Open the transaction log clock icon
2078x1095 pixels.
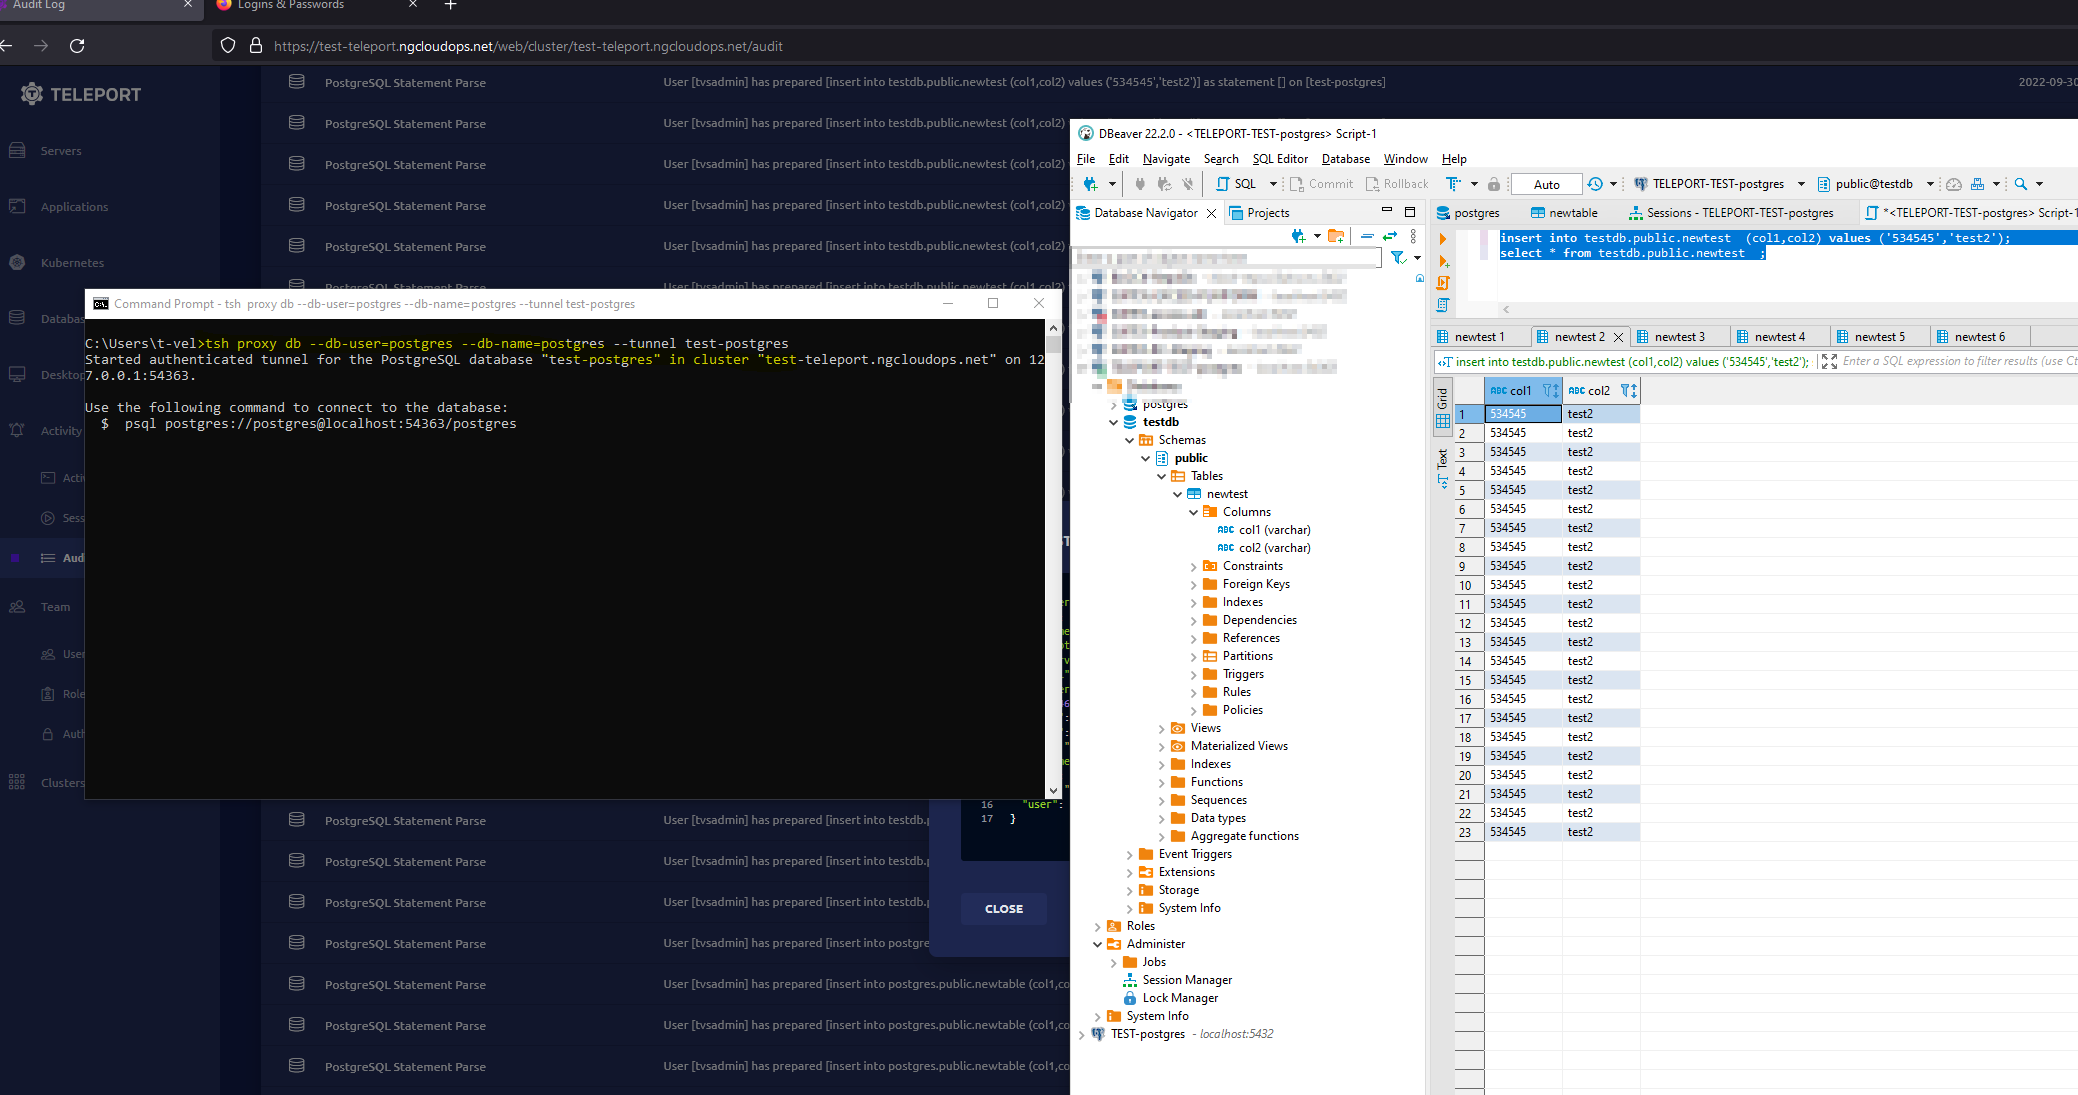(x=1595, y=184)
